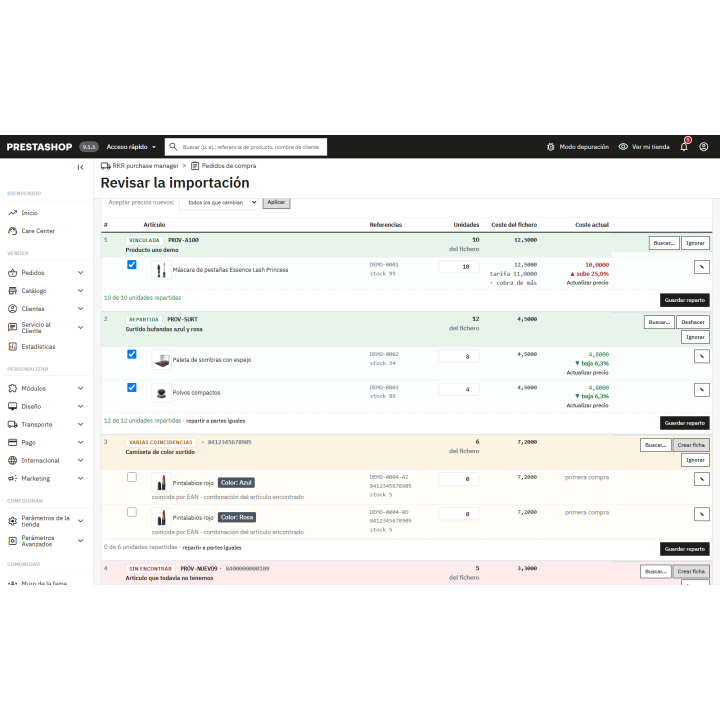The width and height of the screenshot is (720, 720).
Task: Uncheck Polvos compactos checkbox
Action: [x=132, y=388]
